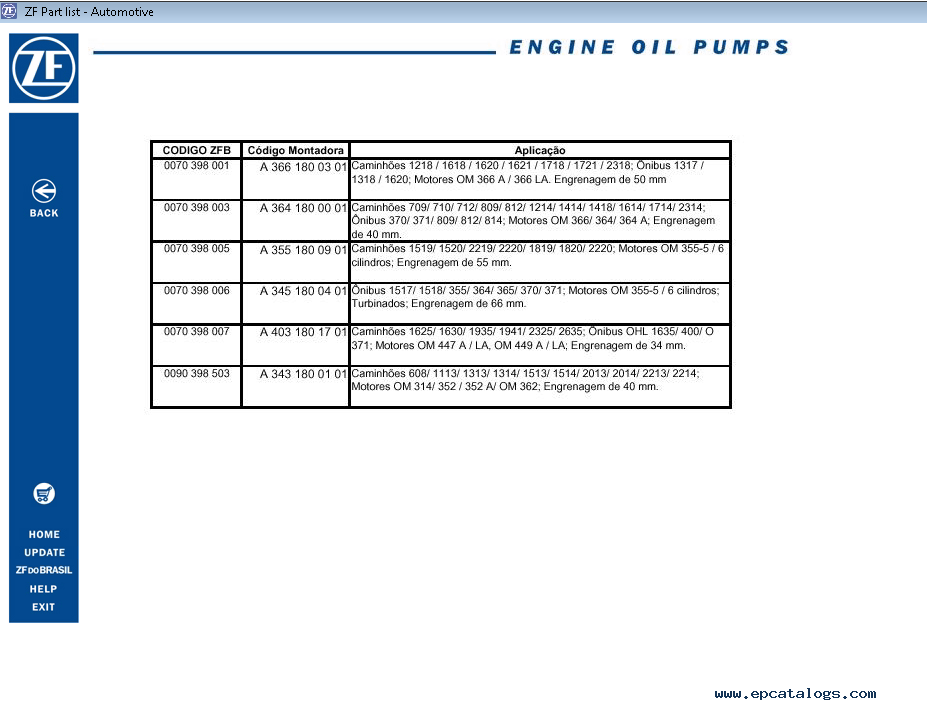
Task: Click application text with OM 447 A engines
Action: 533,338
